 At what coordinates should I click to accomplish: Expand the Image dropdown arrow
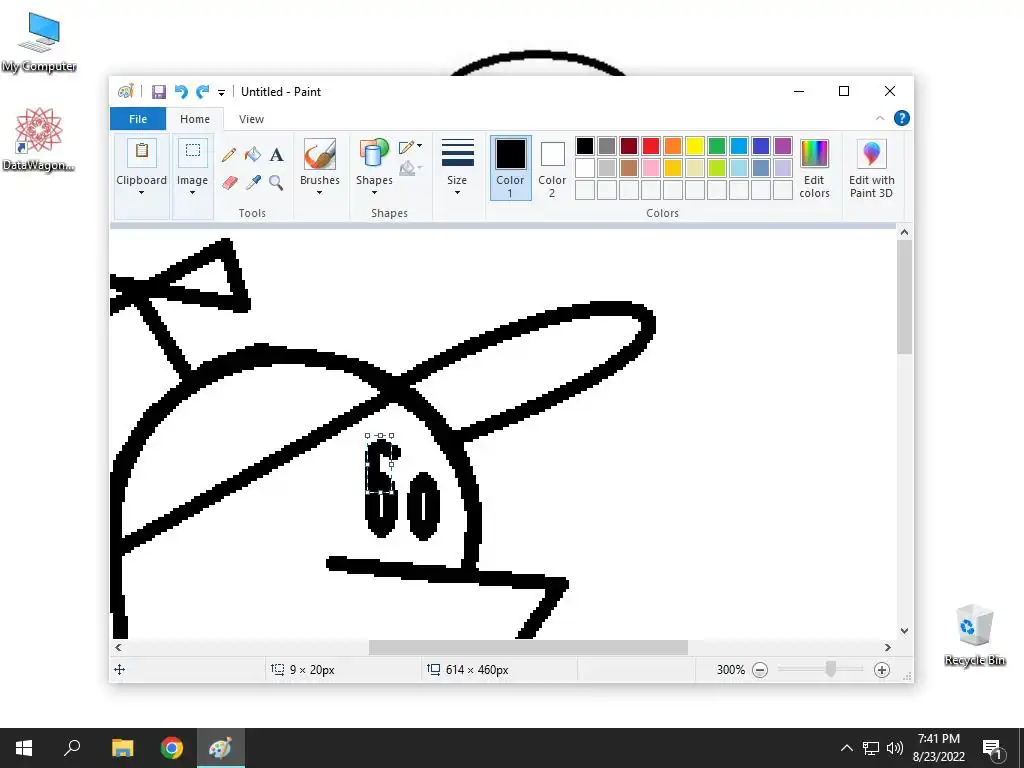pyautogui.click(x=193, y=193)
